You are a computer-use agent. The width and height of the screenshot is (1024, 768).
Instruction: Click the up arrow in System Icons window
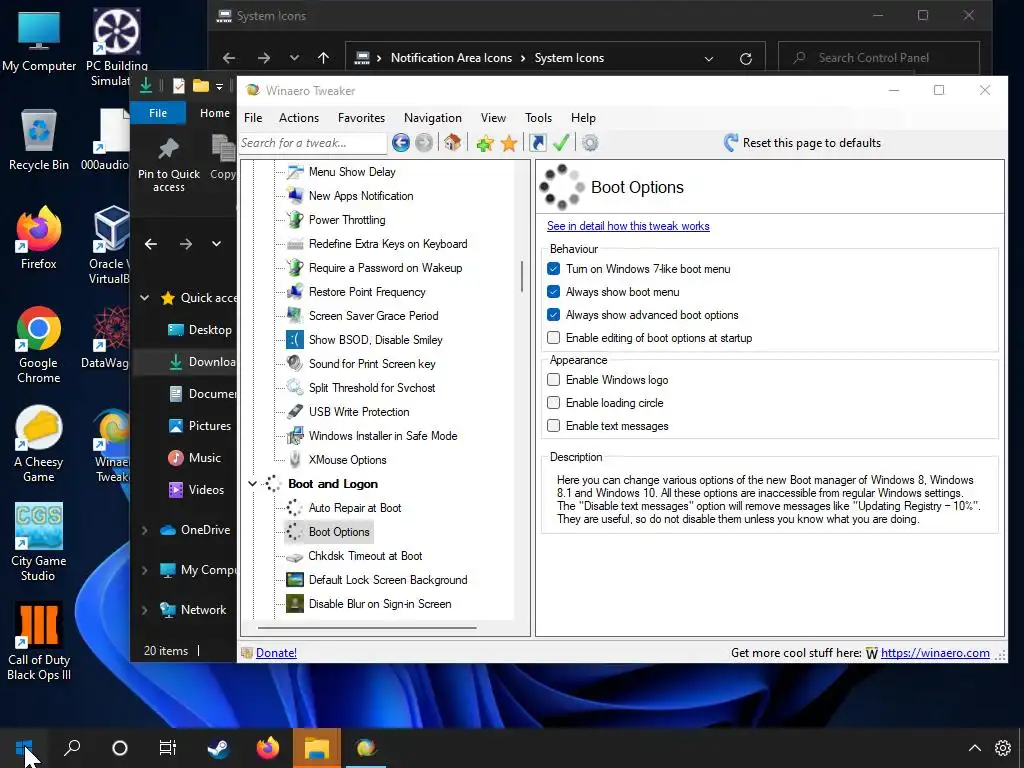coord(323,58)
